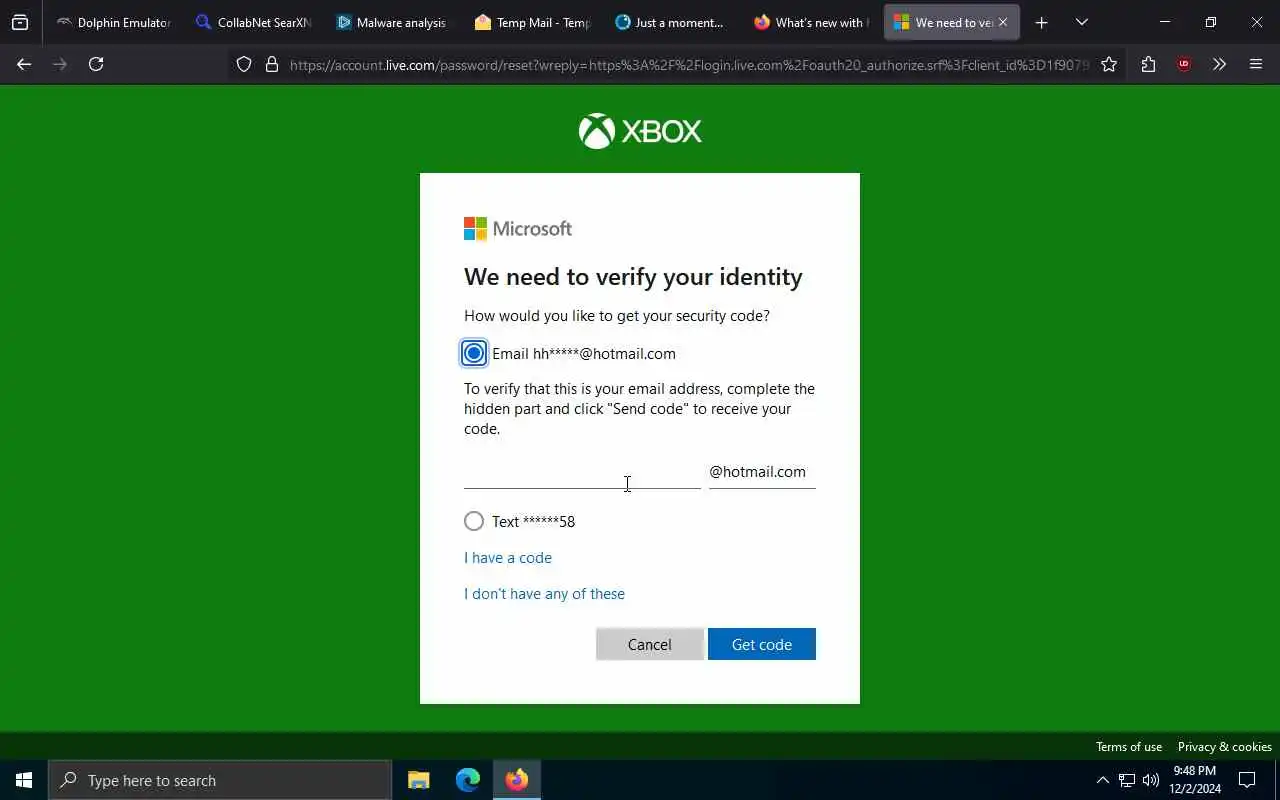Click the taskbar search box
The width and height of the screenshot is (1280, 800).
point(220,780)
